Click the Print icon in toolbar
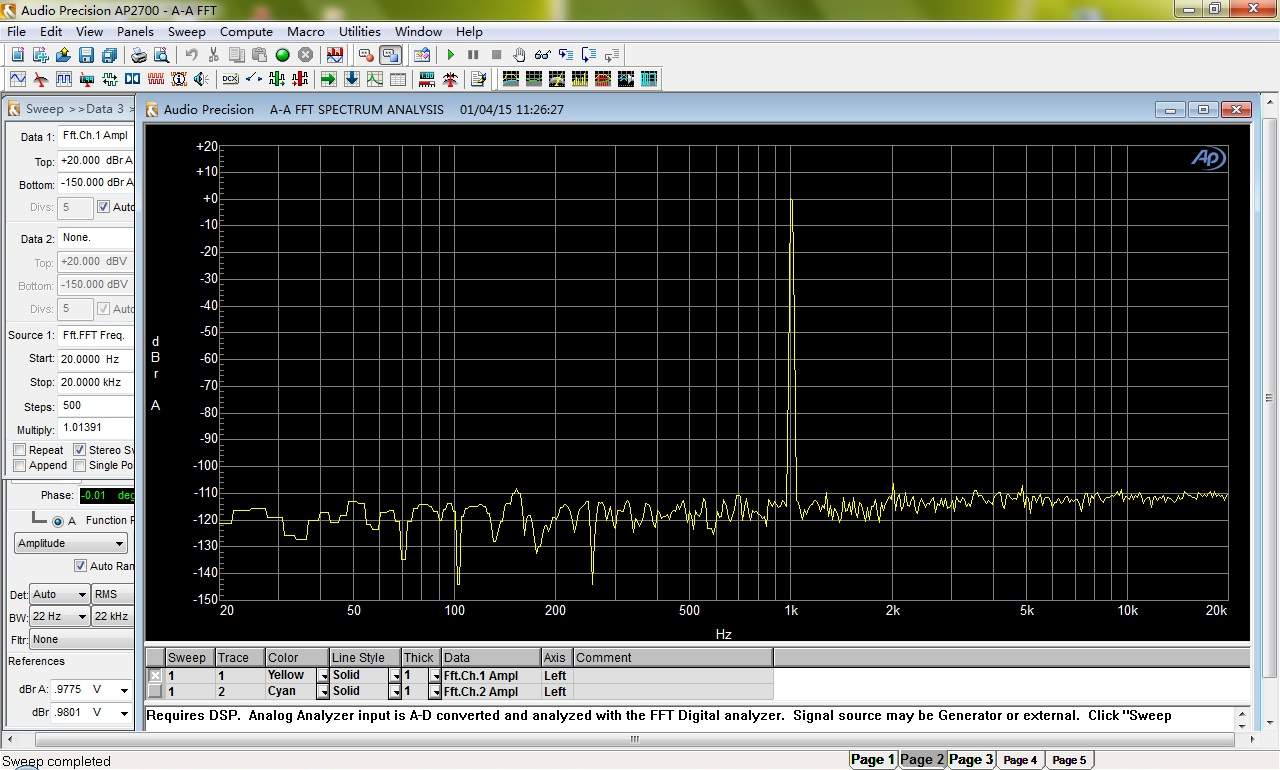The width and height of the screenshot is (1280, 770). pyautogui.click(x=139, y=55)
